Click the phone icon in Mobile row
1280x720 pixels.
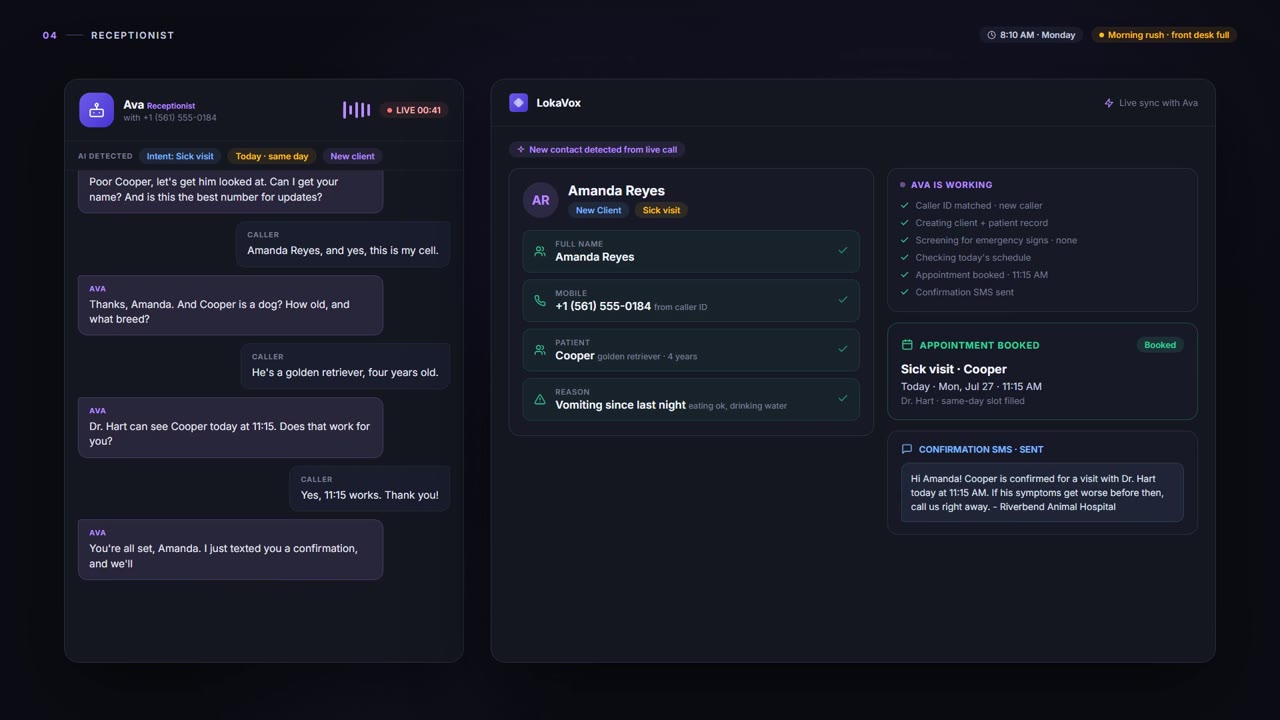540,300
